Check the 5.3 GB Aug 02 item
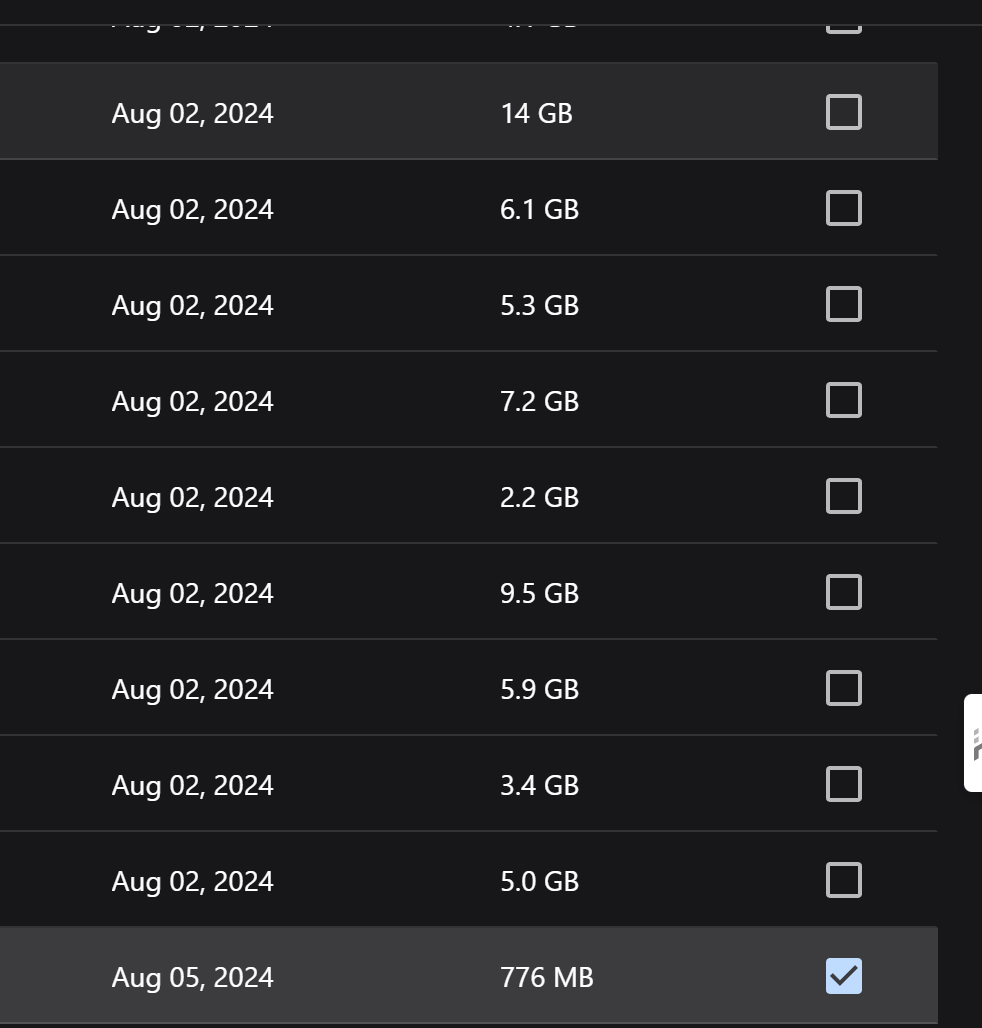Screen dimensions: 982x1028 pyautogui.click(x=843, y=304)
